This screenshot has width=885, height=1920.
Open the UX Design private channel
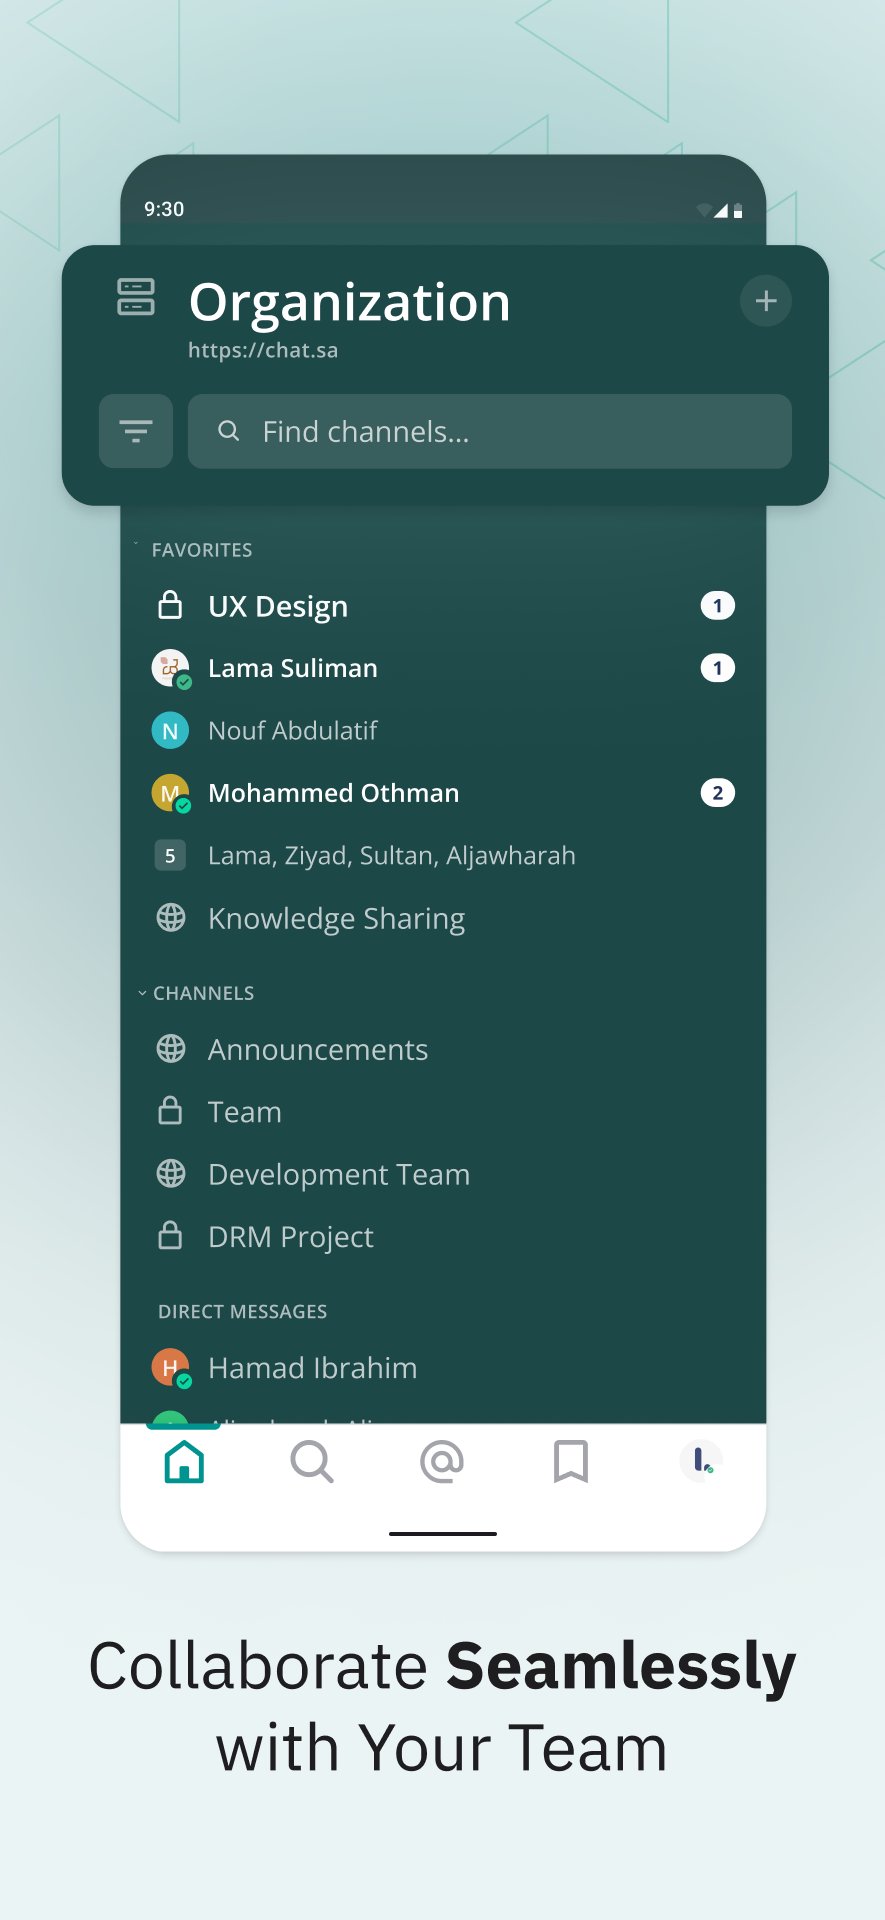click(278, 606)
